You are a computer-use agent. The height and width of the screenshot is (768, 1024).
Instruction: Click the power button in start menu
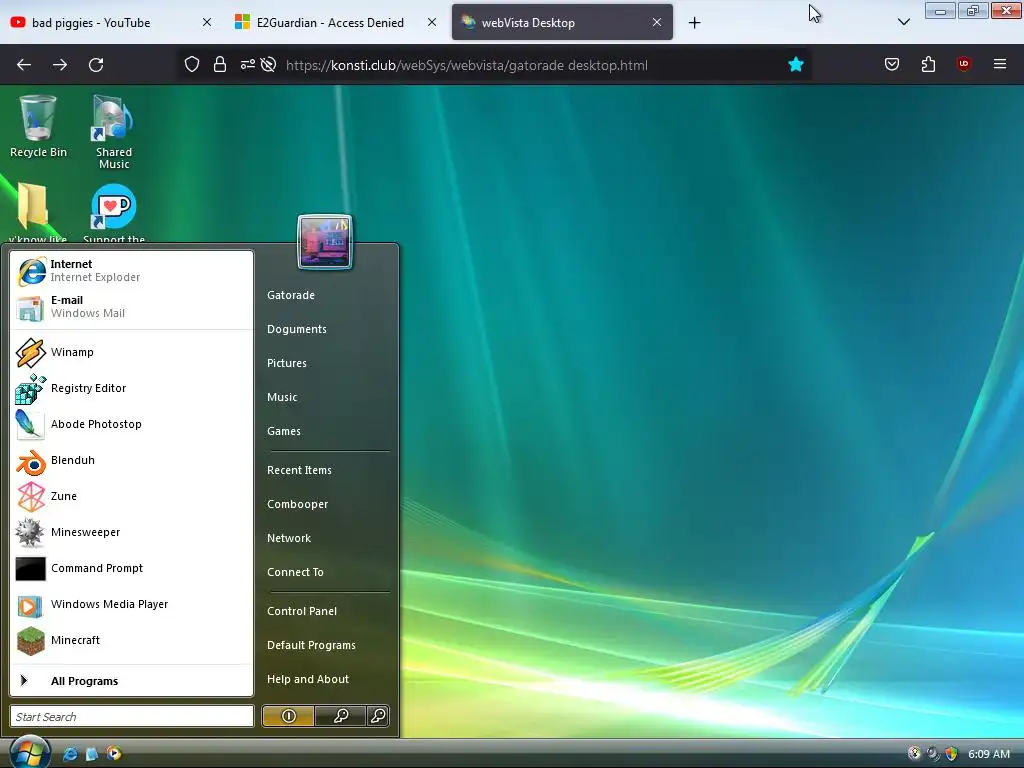coord(288,716)
